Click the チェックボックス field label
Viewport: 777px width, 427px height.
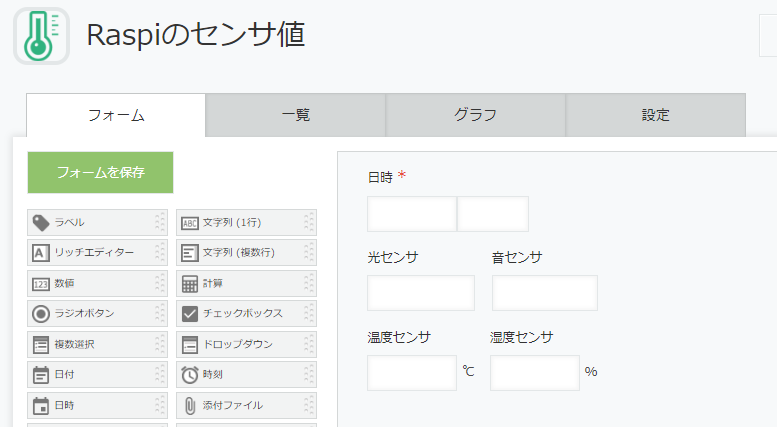click(243, 314)
